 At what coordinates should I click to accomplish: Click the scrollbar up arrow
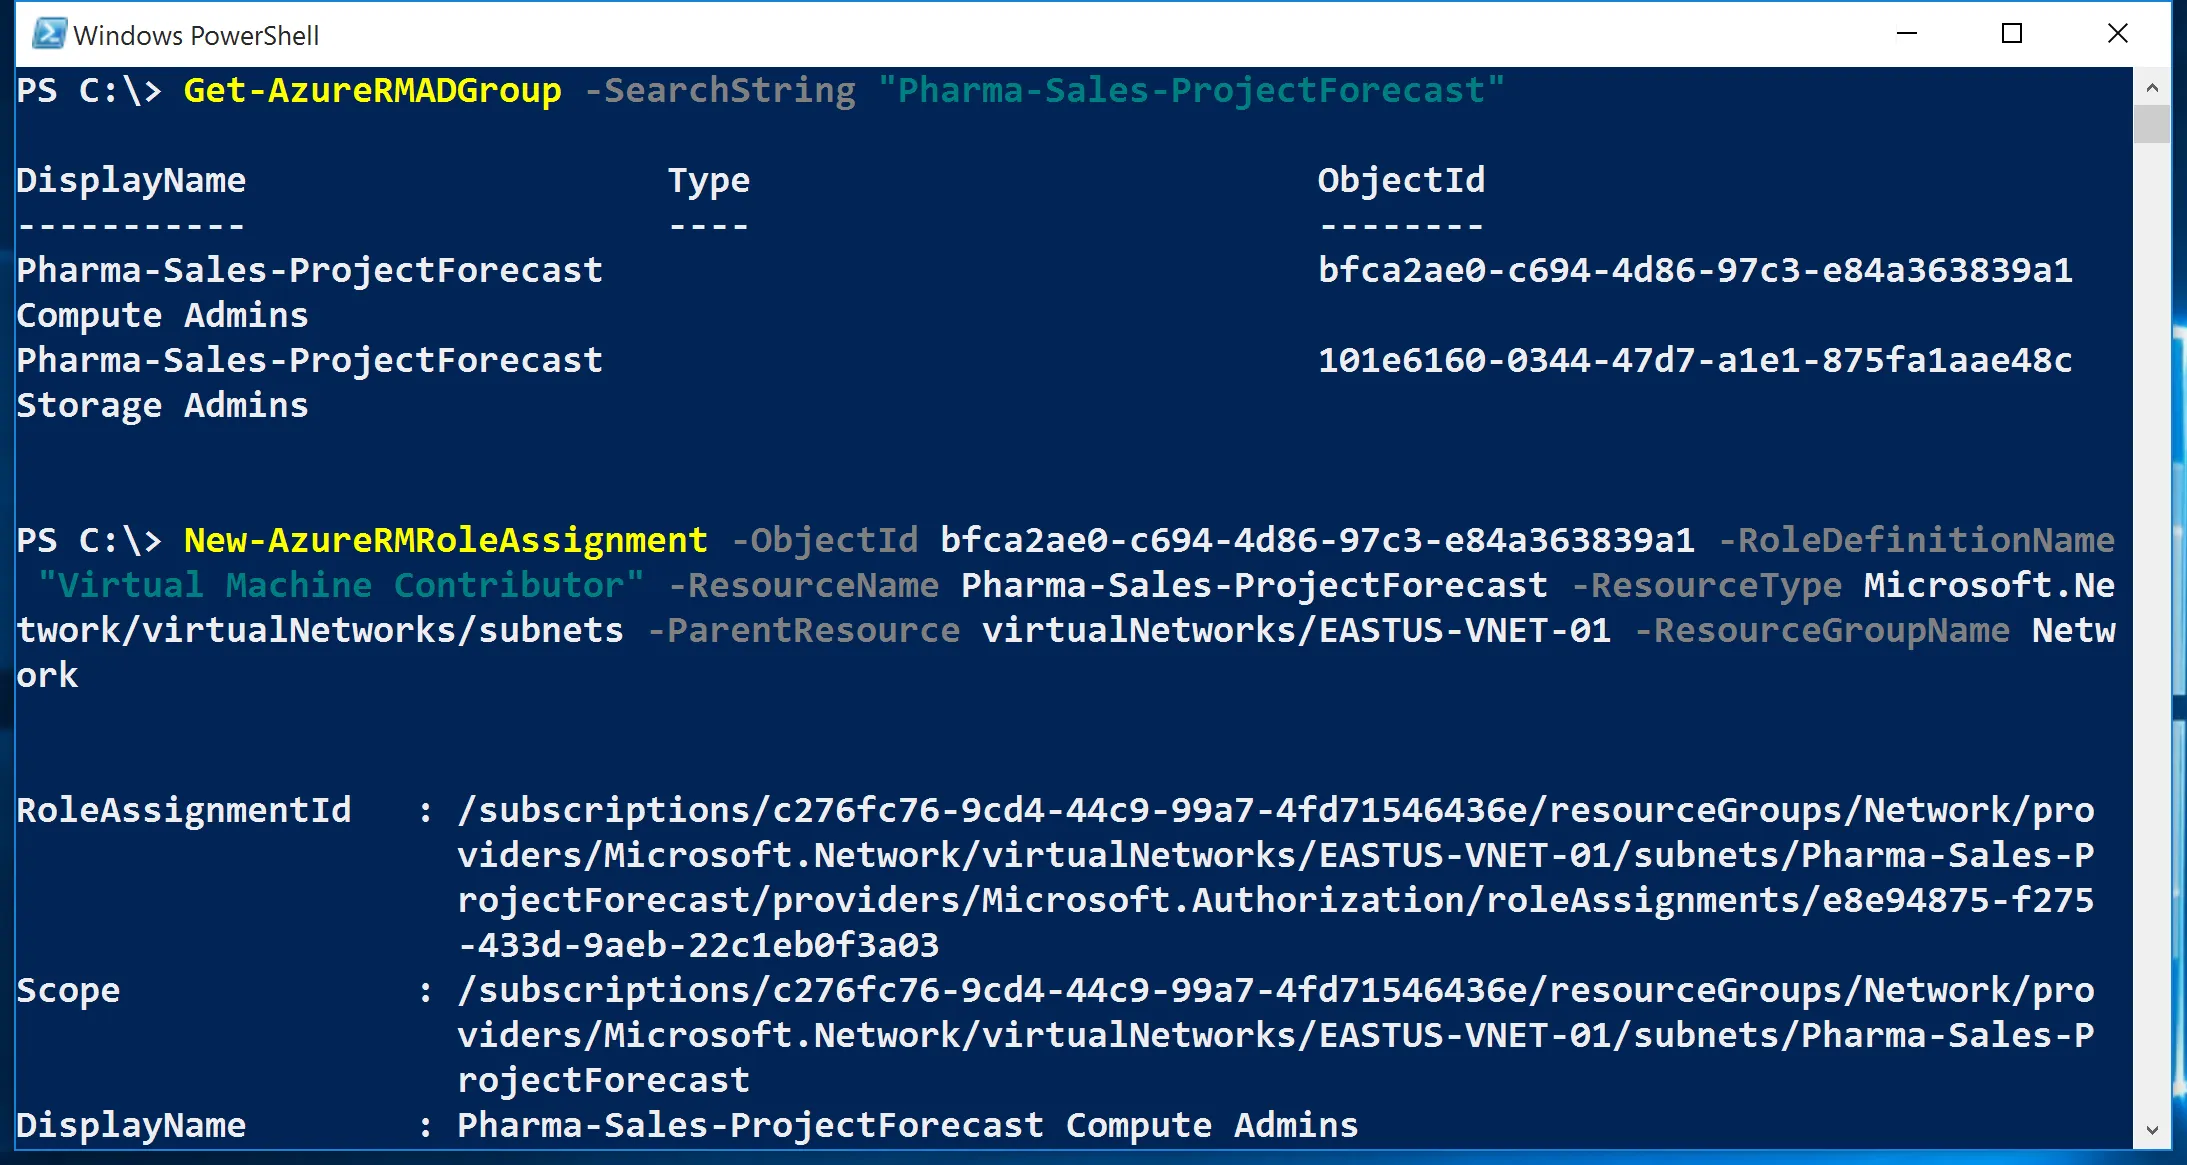click(2152, 88)
